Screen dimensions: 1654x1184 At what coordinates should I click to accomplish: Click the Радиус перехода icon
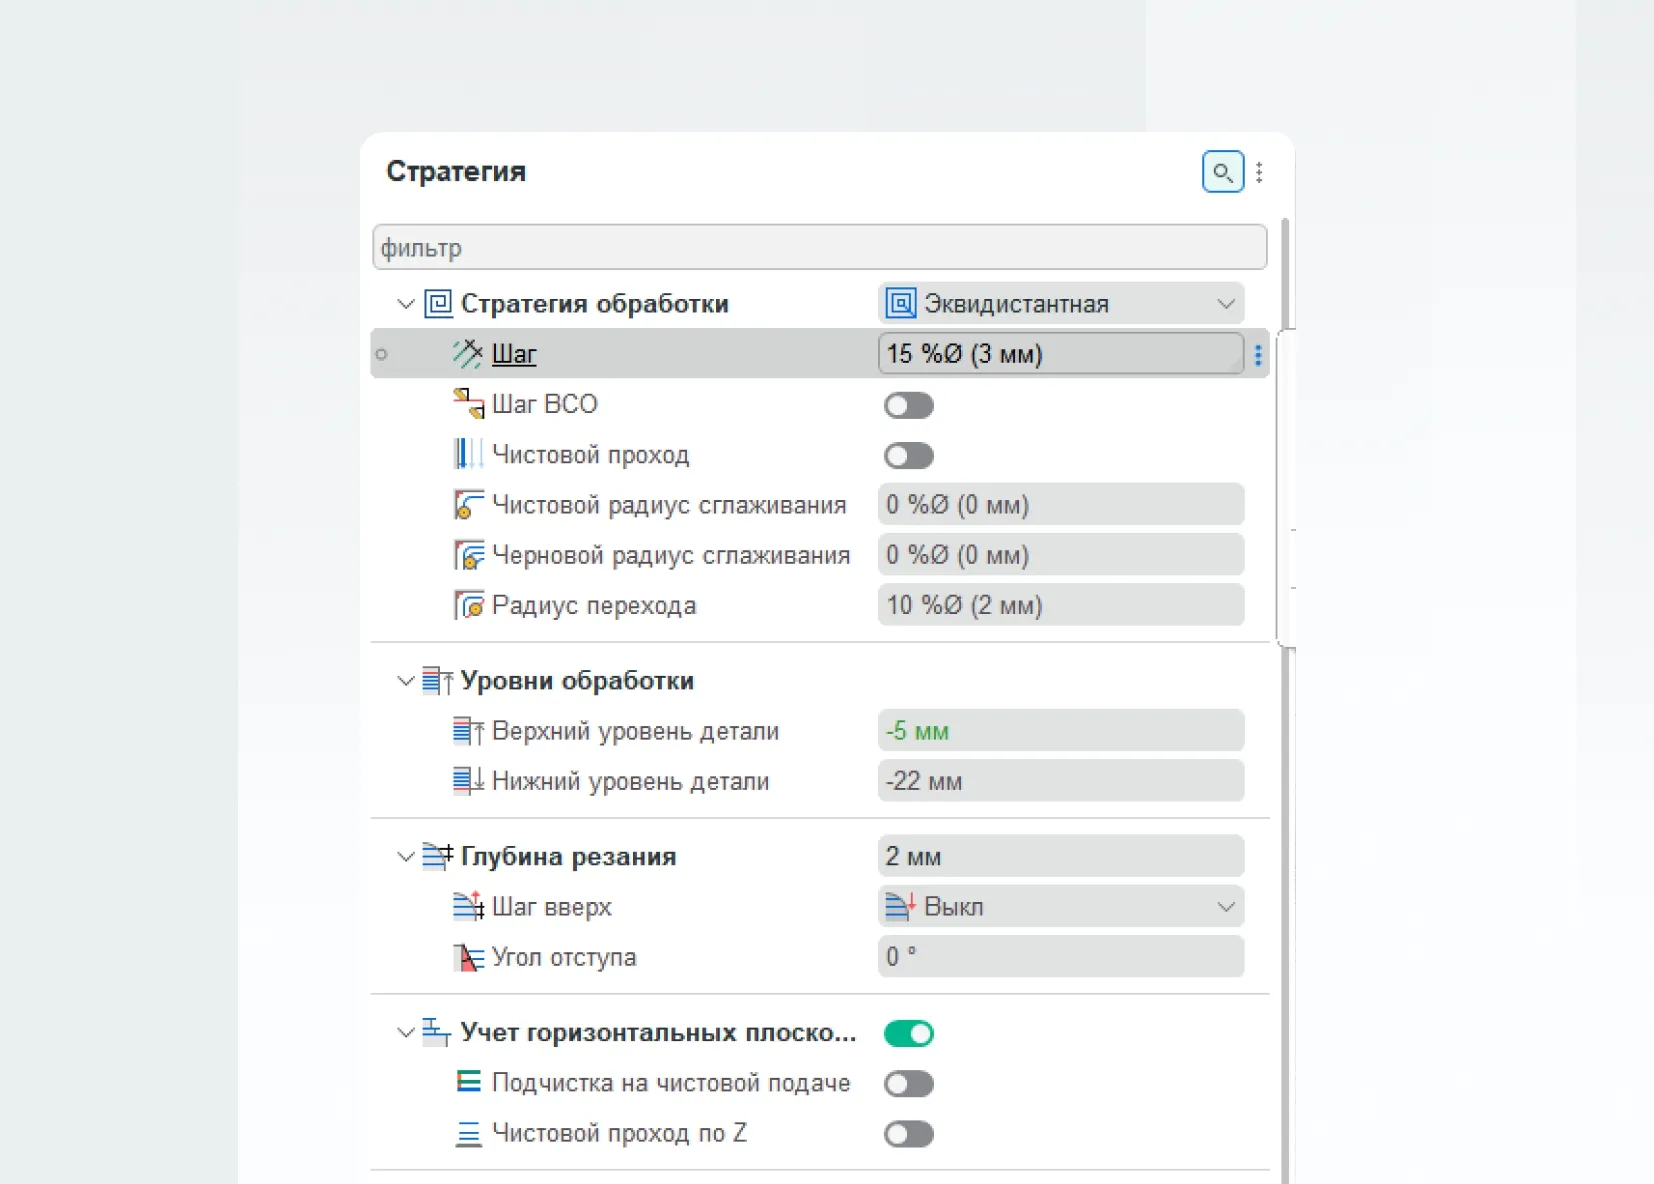coord(468,605)
